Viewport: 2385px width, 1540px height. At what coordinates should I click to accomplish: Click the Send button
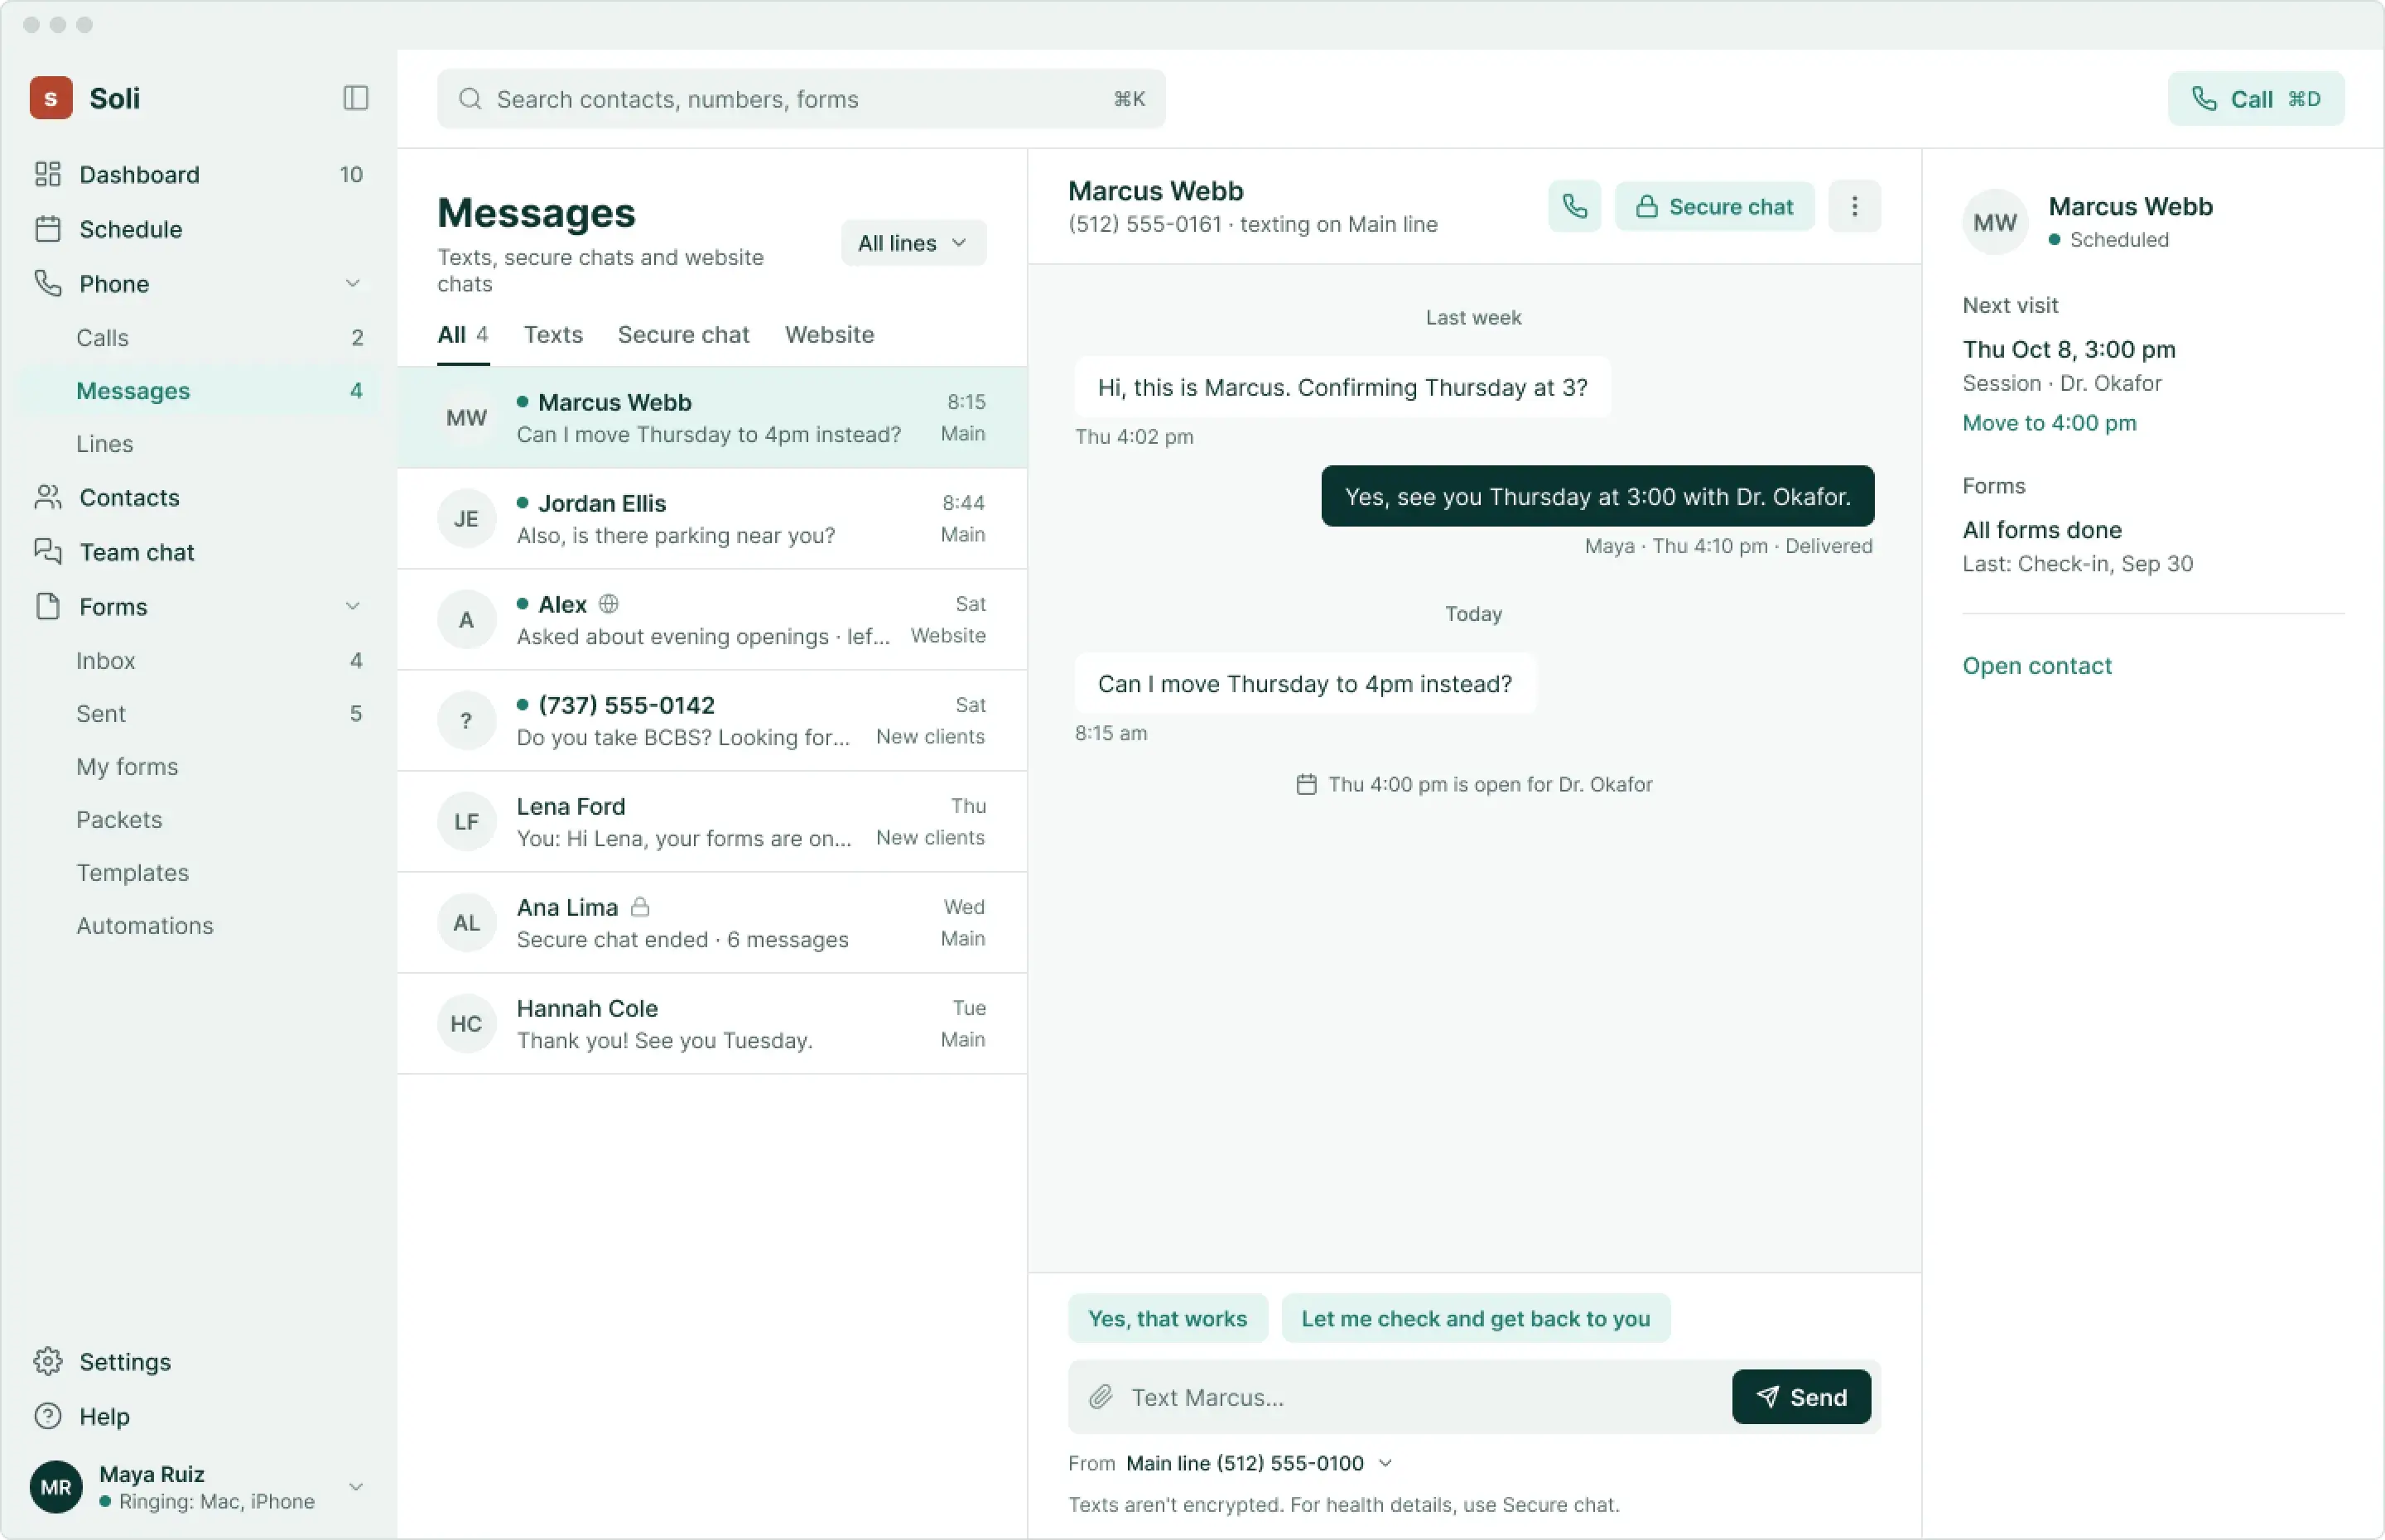tap(1801, 1397)
